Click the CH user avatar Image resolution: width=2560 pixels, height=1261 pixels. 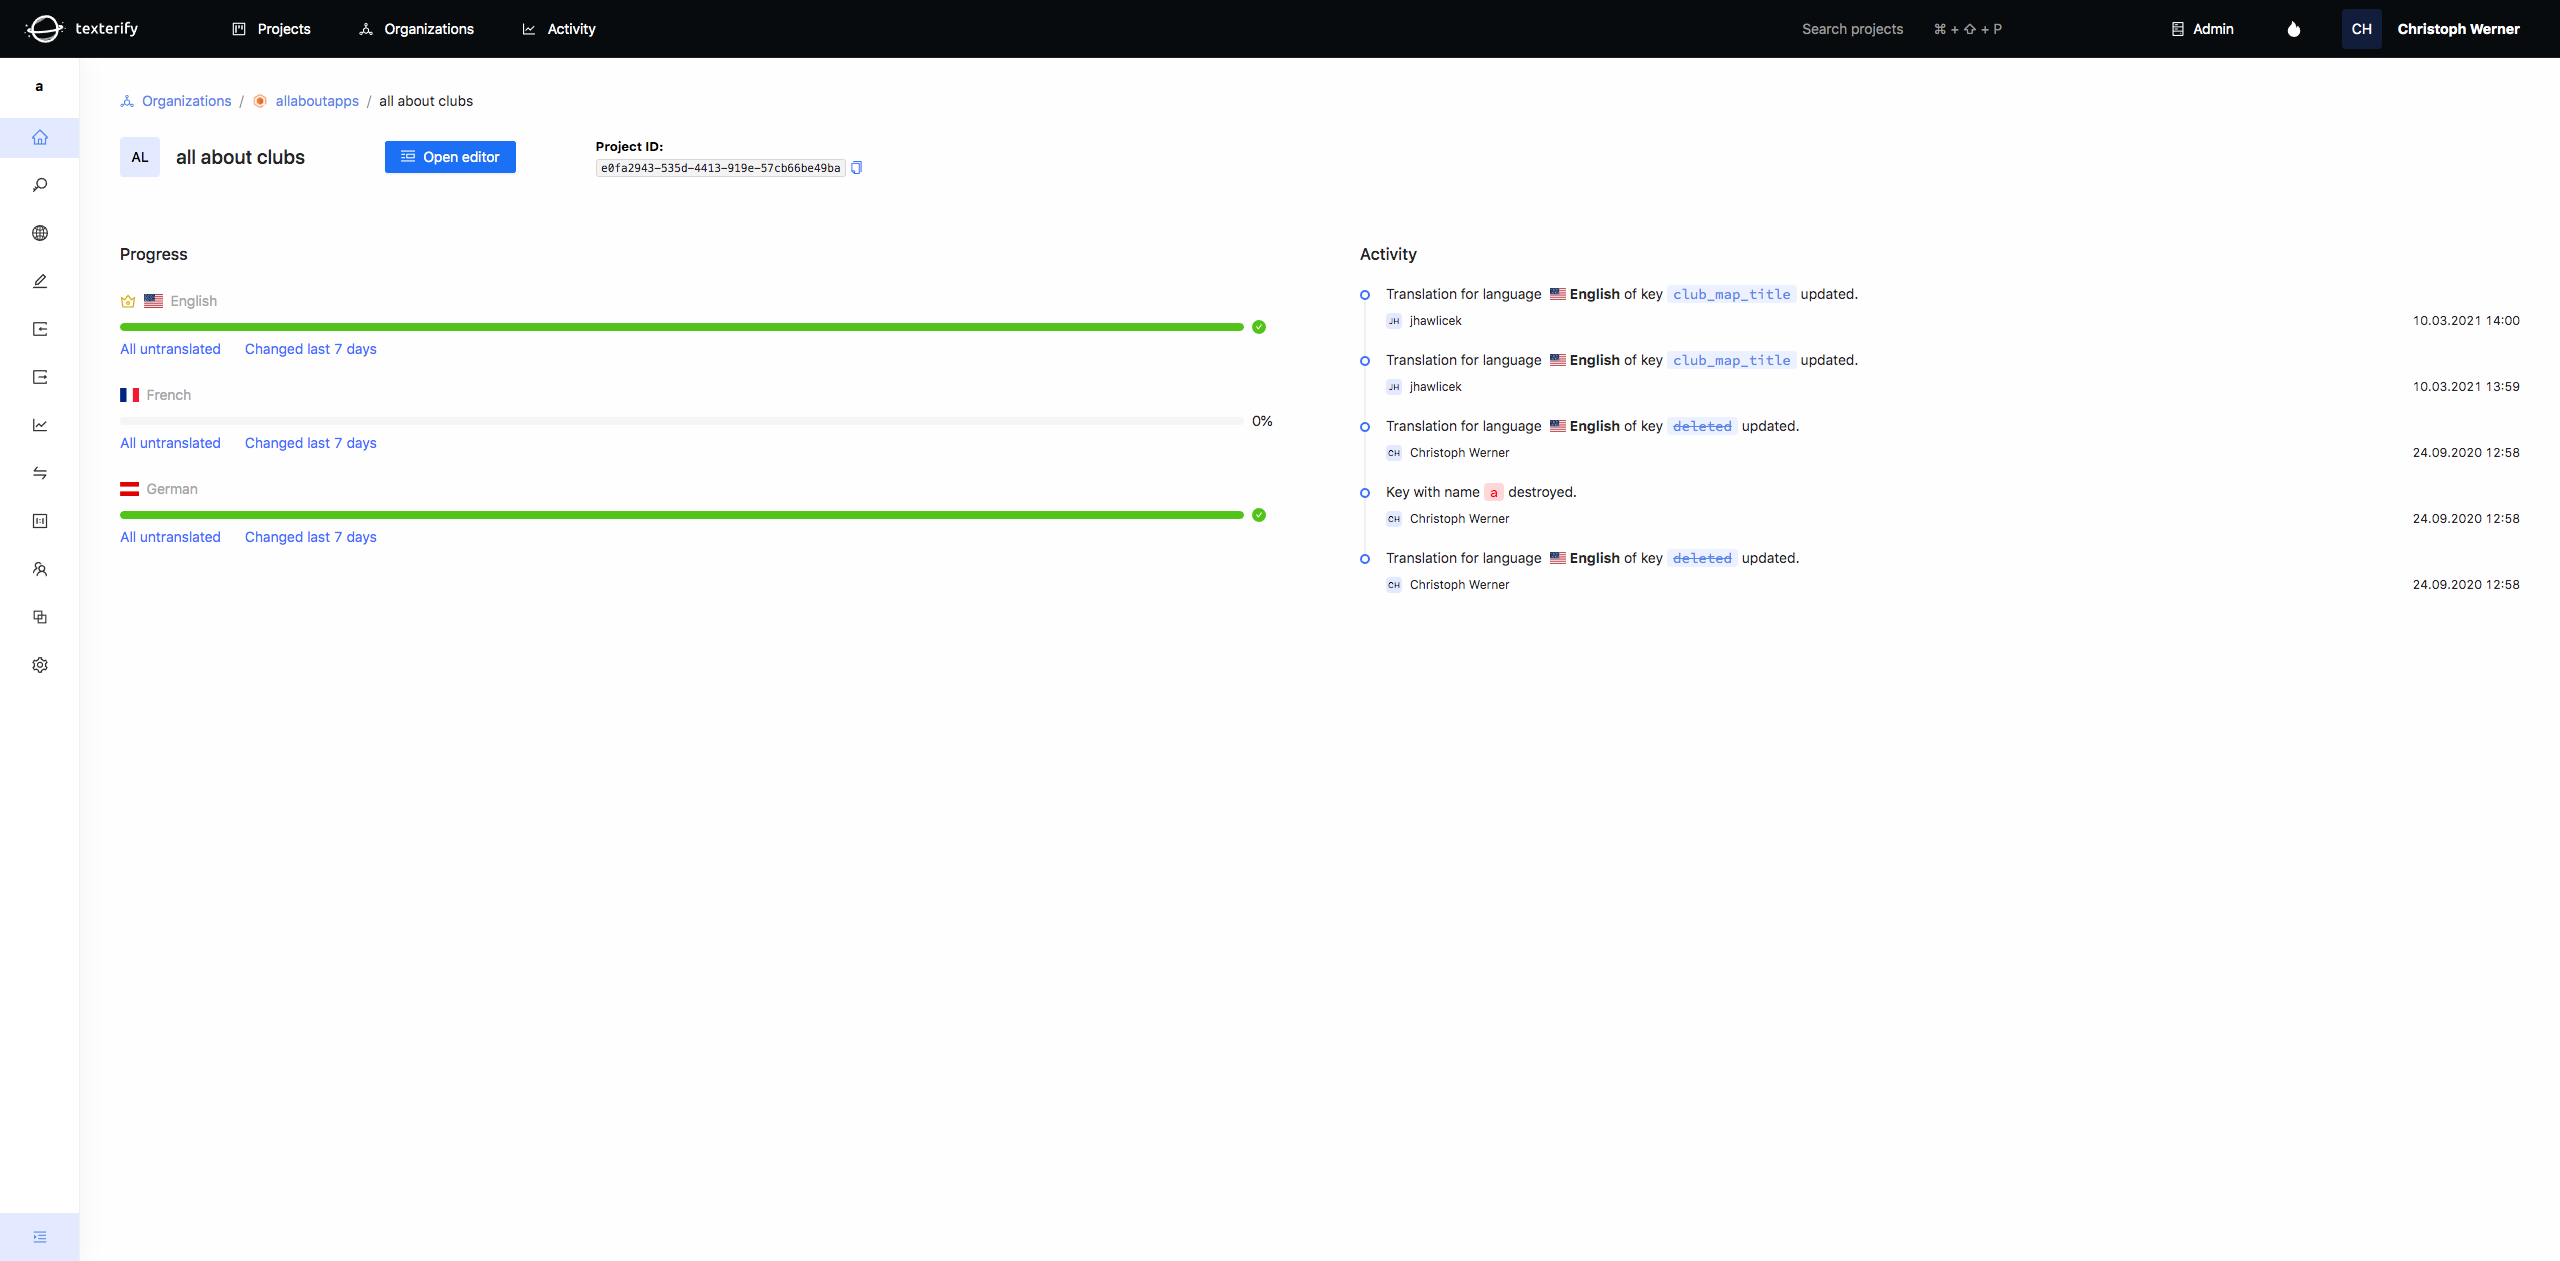point(2361,29)
